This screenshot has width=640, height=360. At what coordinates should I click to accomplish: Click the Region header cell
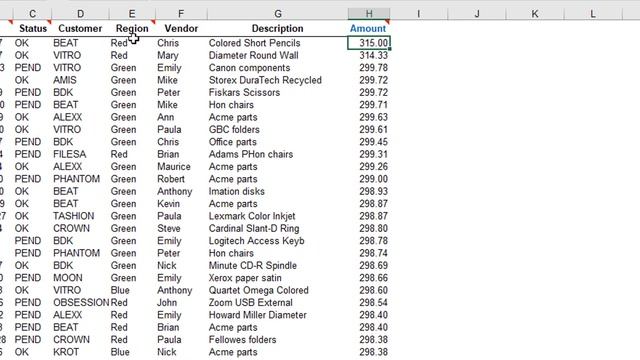[132, 29]
